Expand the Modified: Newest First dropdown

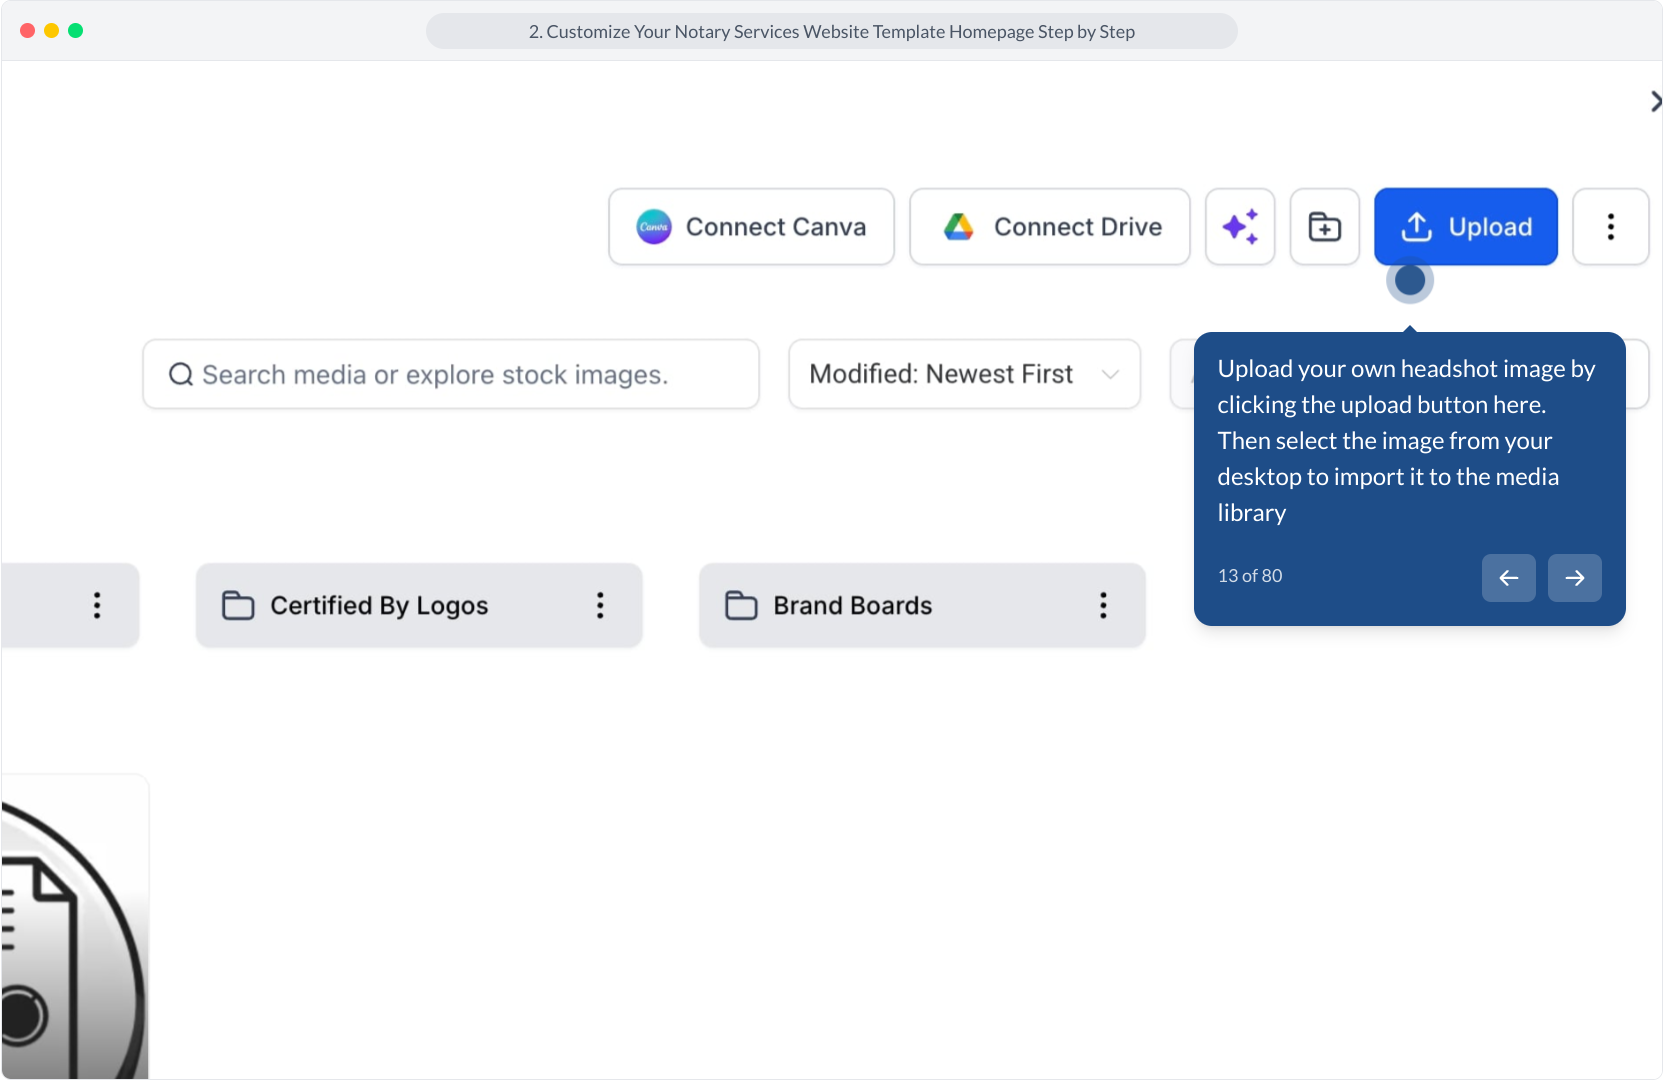coord(965,374)
